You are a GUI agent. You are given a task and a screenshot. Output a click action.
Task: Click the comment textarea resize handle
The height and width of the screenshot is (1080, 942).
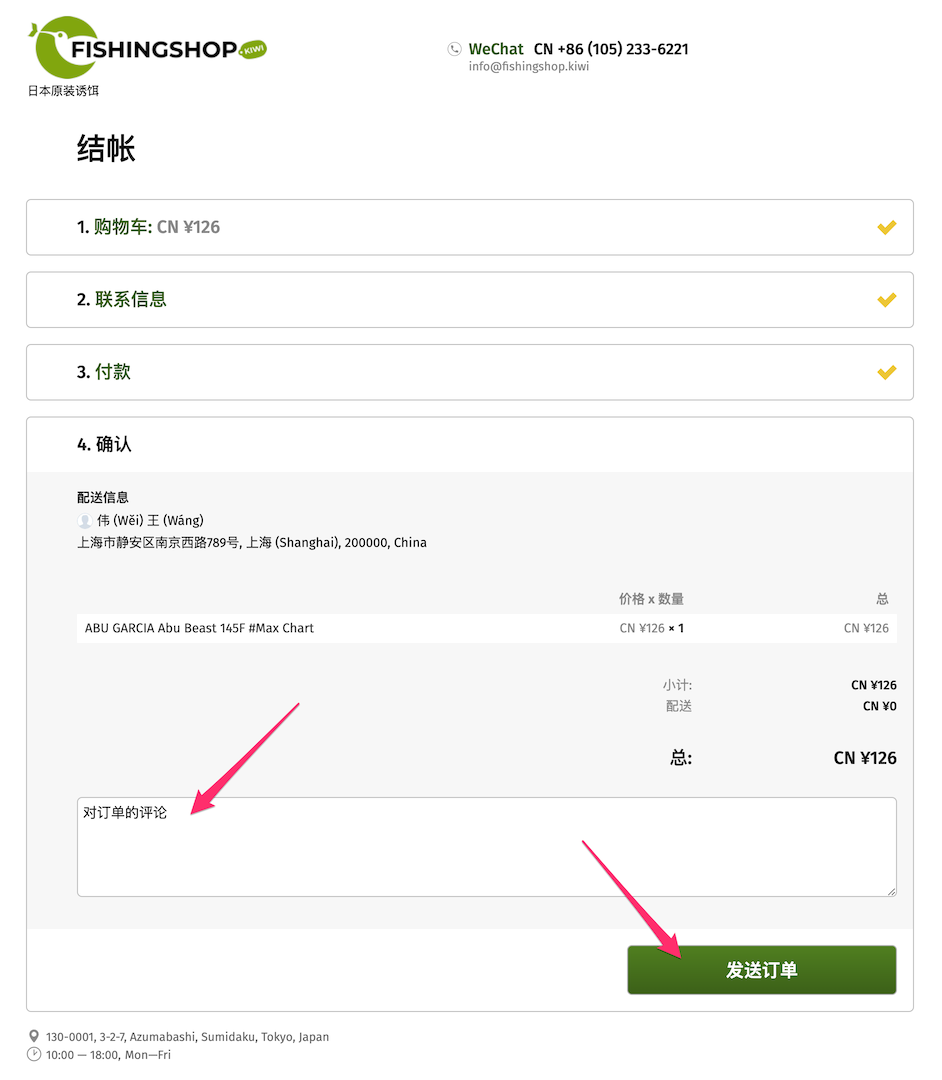pos(891,891)
